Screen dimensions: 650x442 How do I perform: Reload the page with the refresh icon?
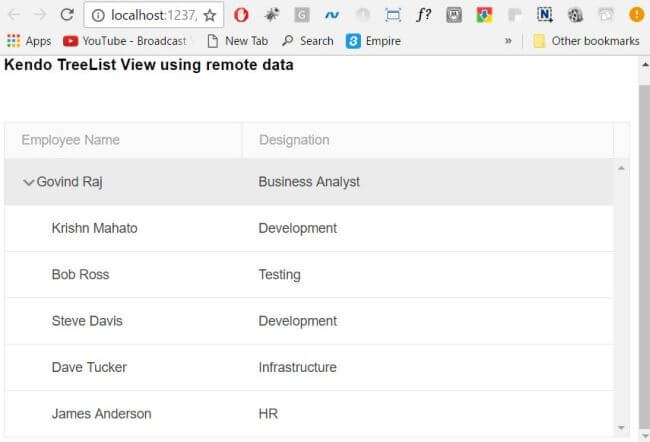(x=67, y=15)
